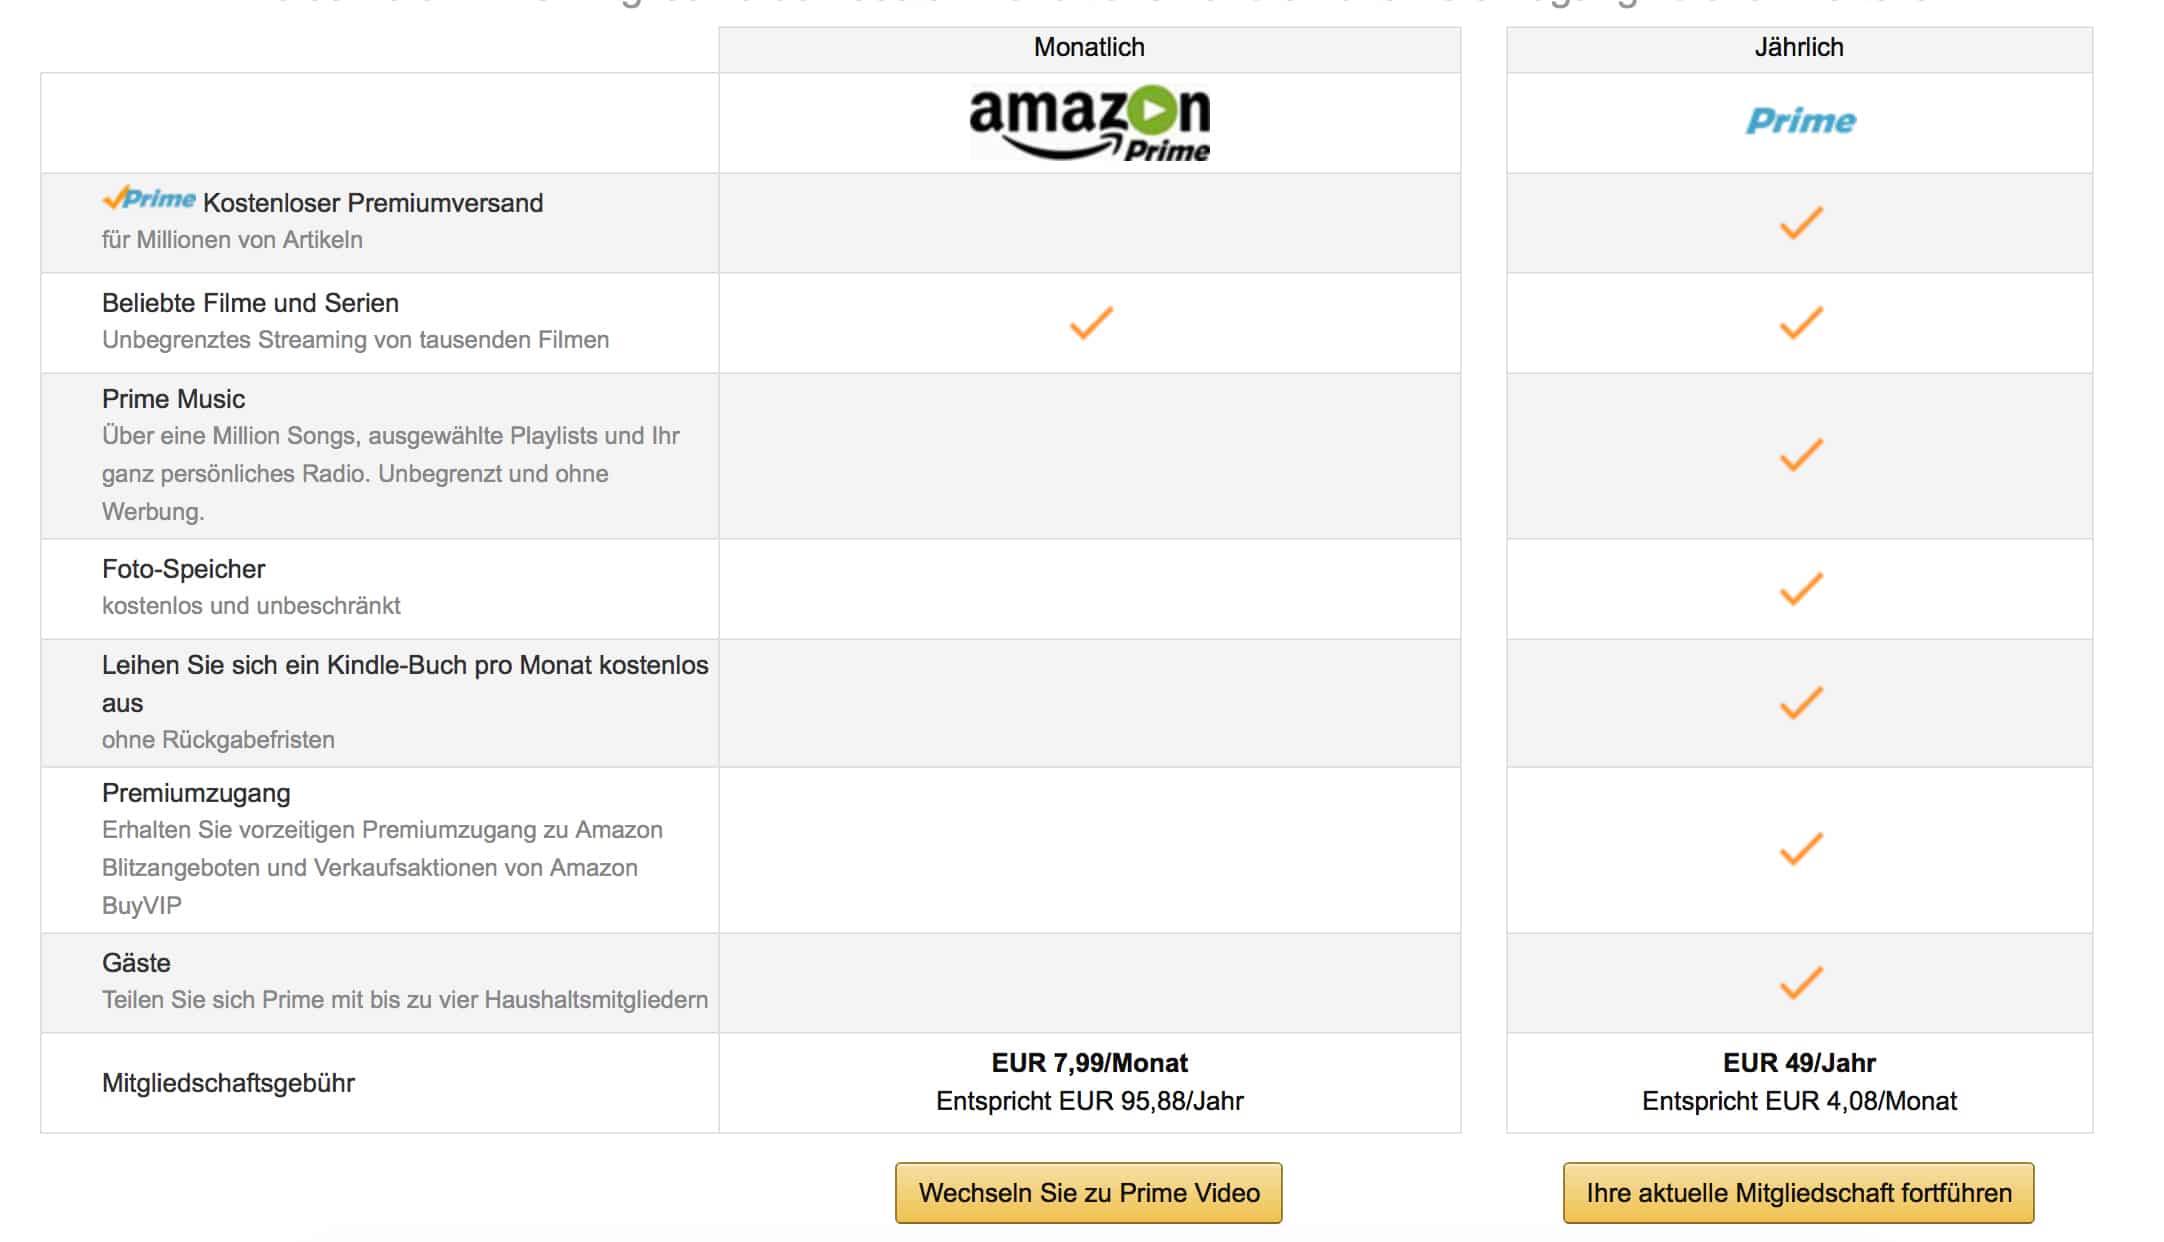
Task: Click the Mitgliedschaftsgebühr row label
Action: [228, 1083]
